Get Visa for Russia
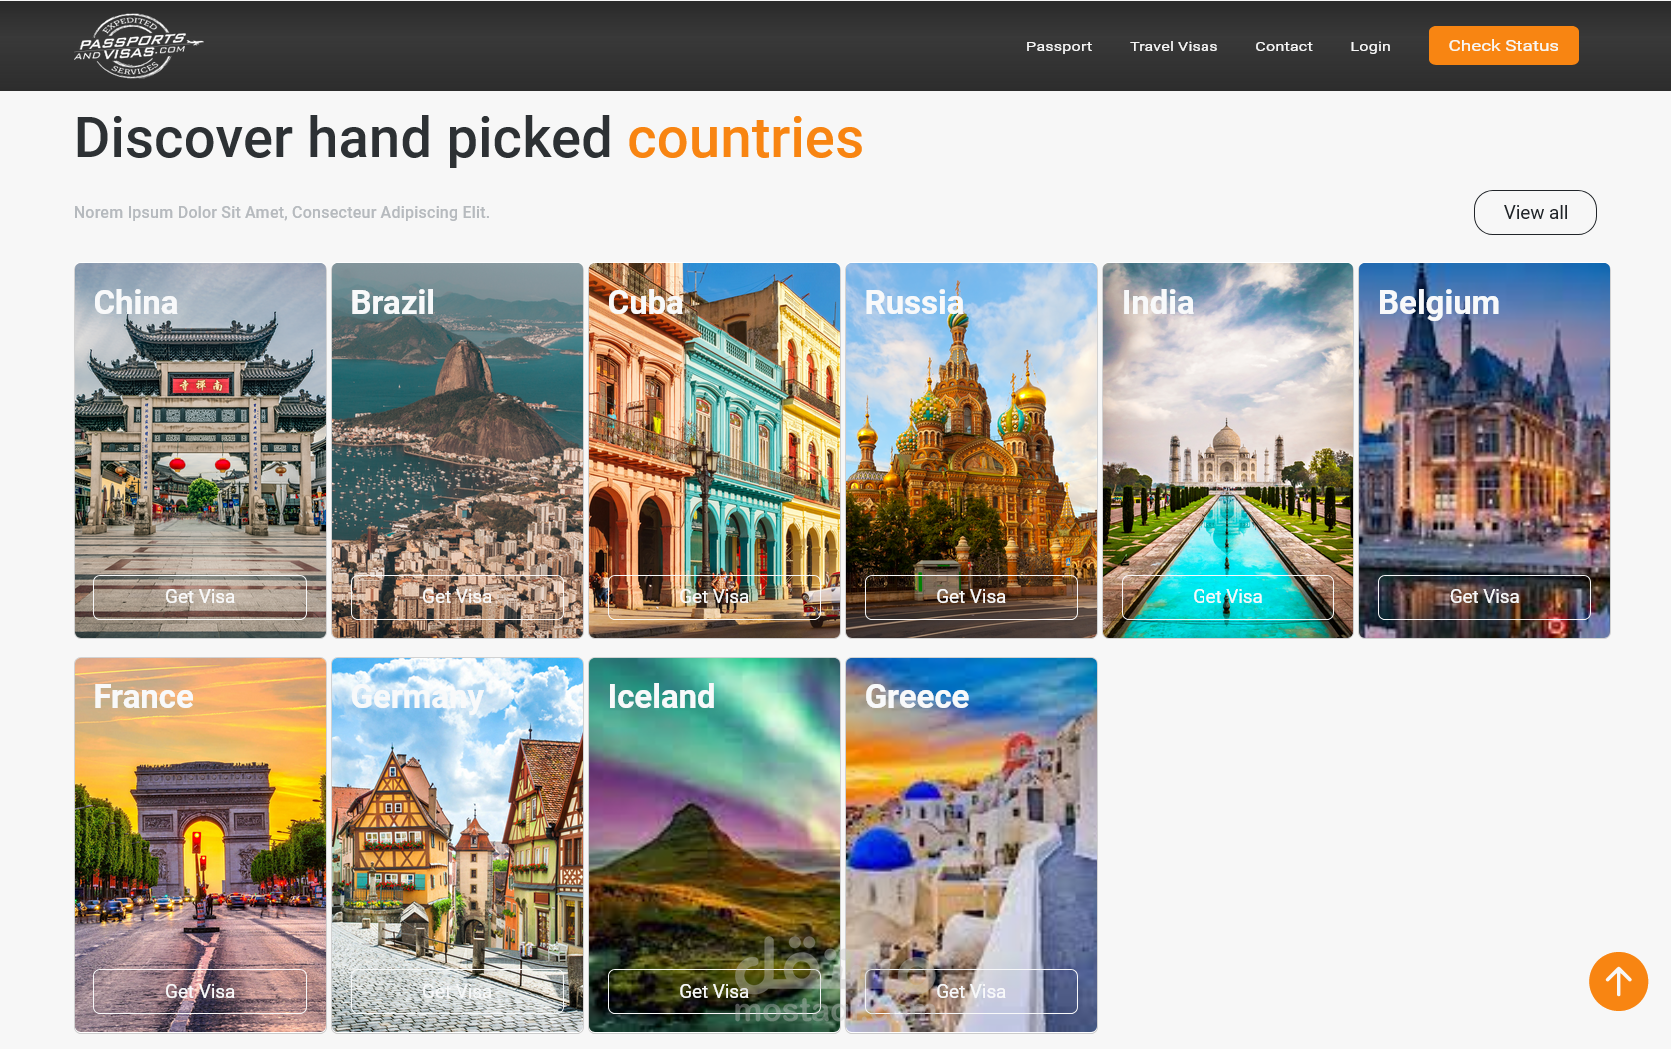The width and height of the screenshot is (1671, 1049). coord(971,597)
